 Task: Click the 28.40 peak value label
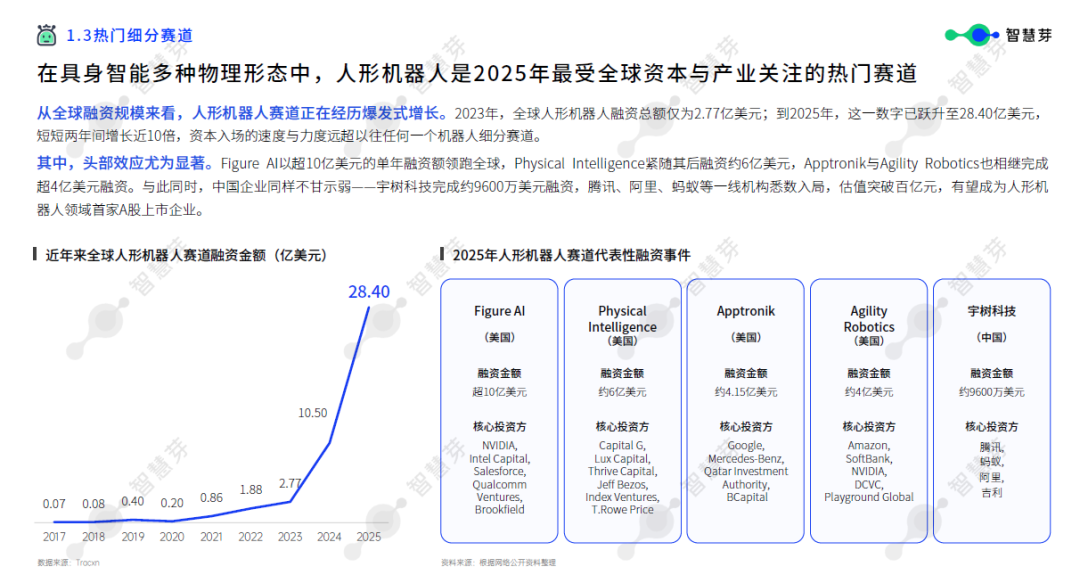click(x=368, y=292)
